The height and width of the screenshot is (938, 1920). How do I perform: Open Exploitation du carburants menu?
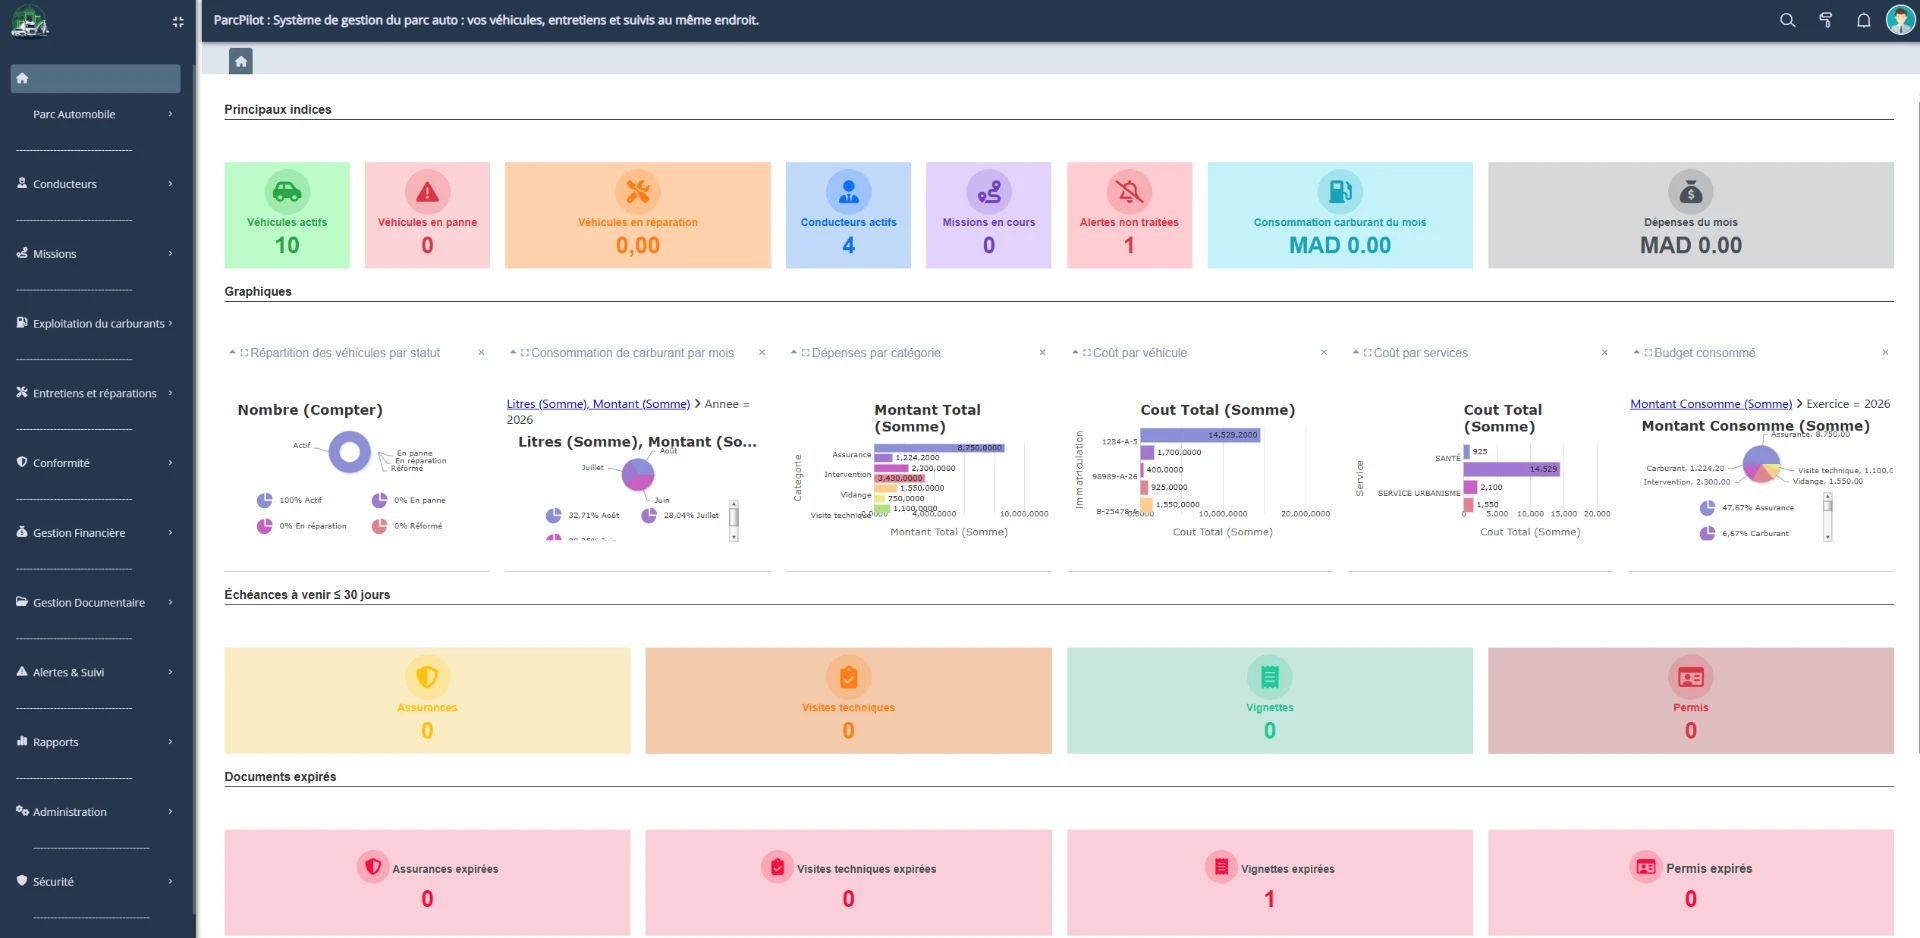95,324
